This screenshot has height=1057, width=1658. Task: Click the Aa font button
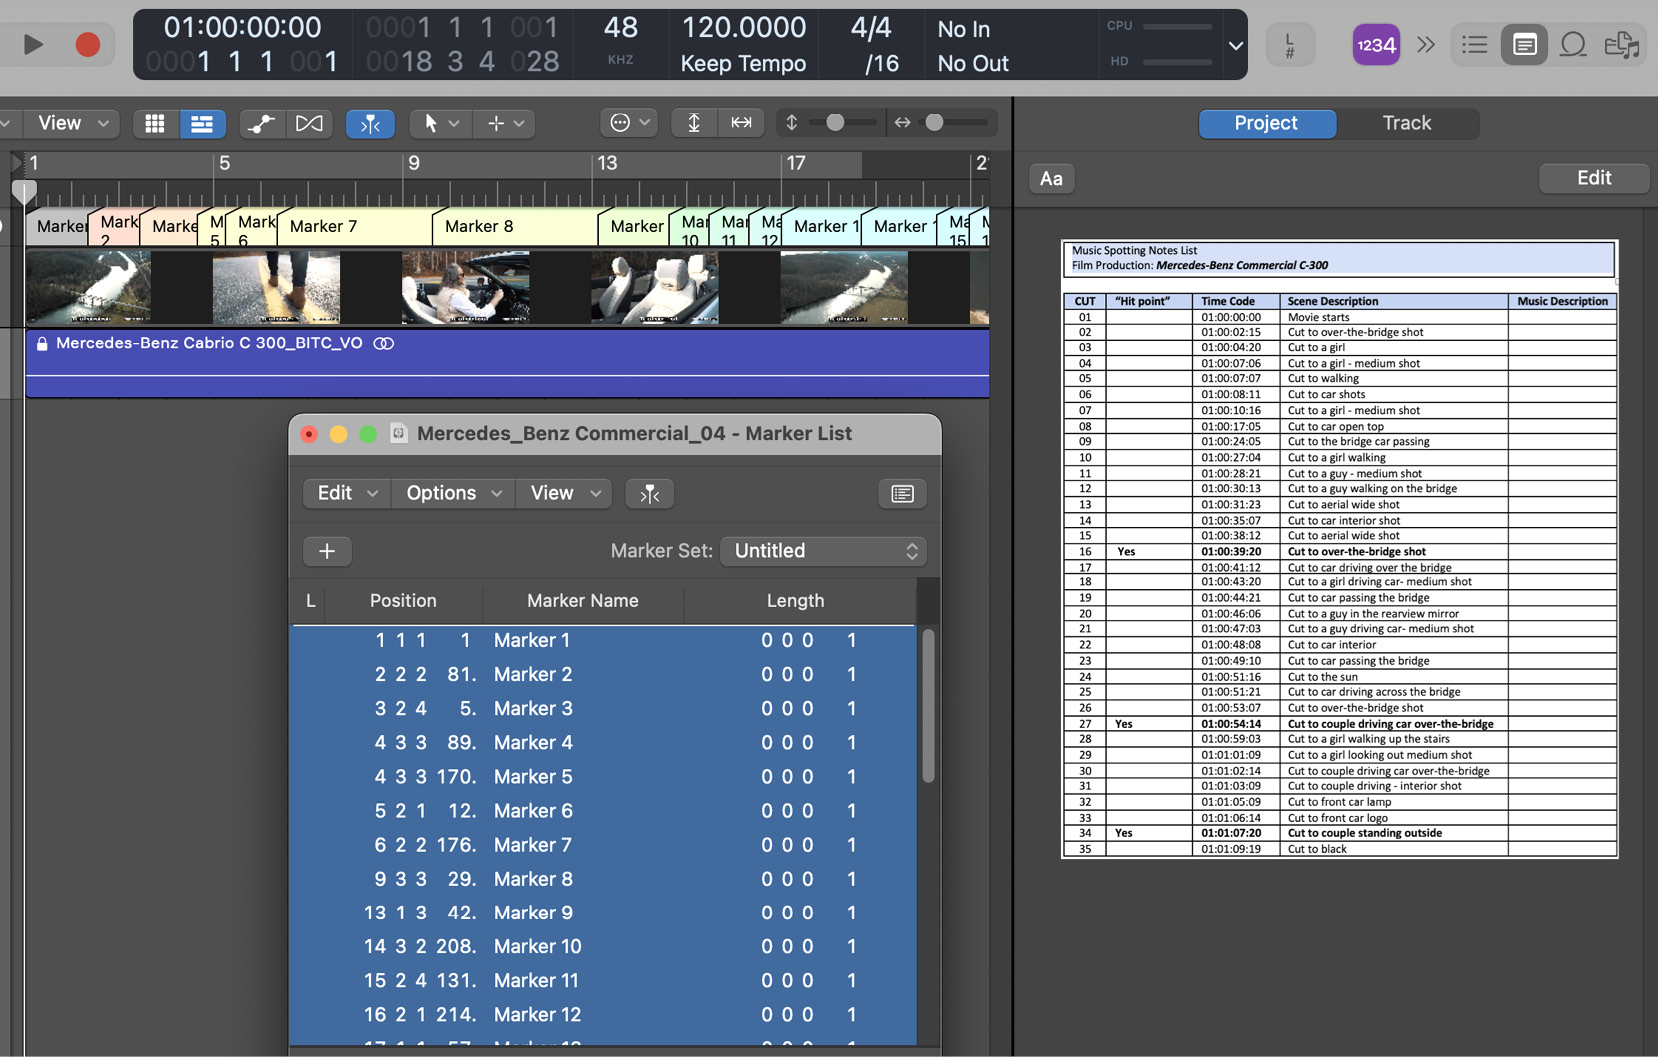(1051, 178)
